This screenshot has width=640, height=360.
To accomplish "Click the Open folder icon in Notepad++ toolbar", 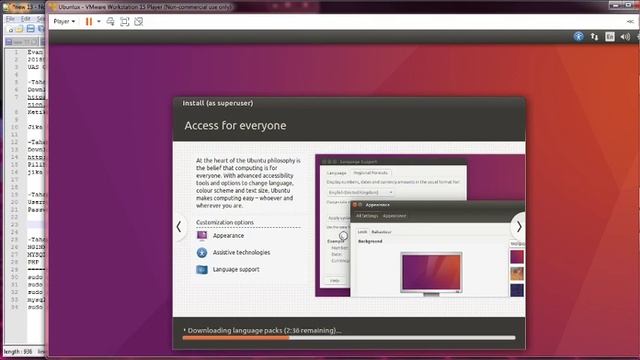I will pos(20,29).
